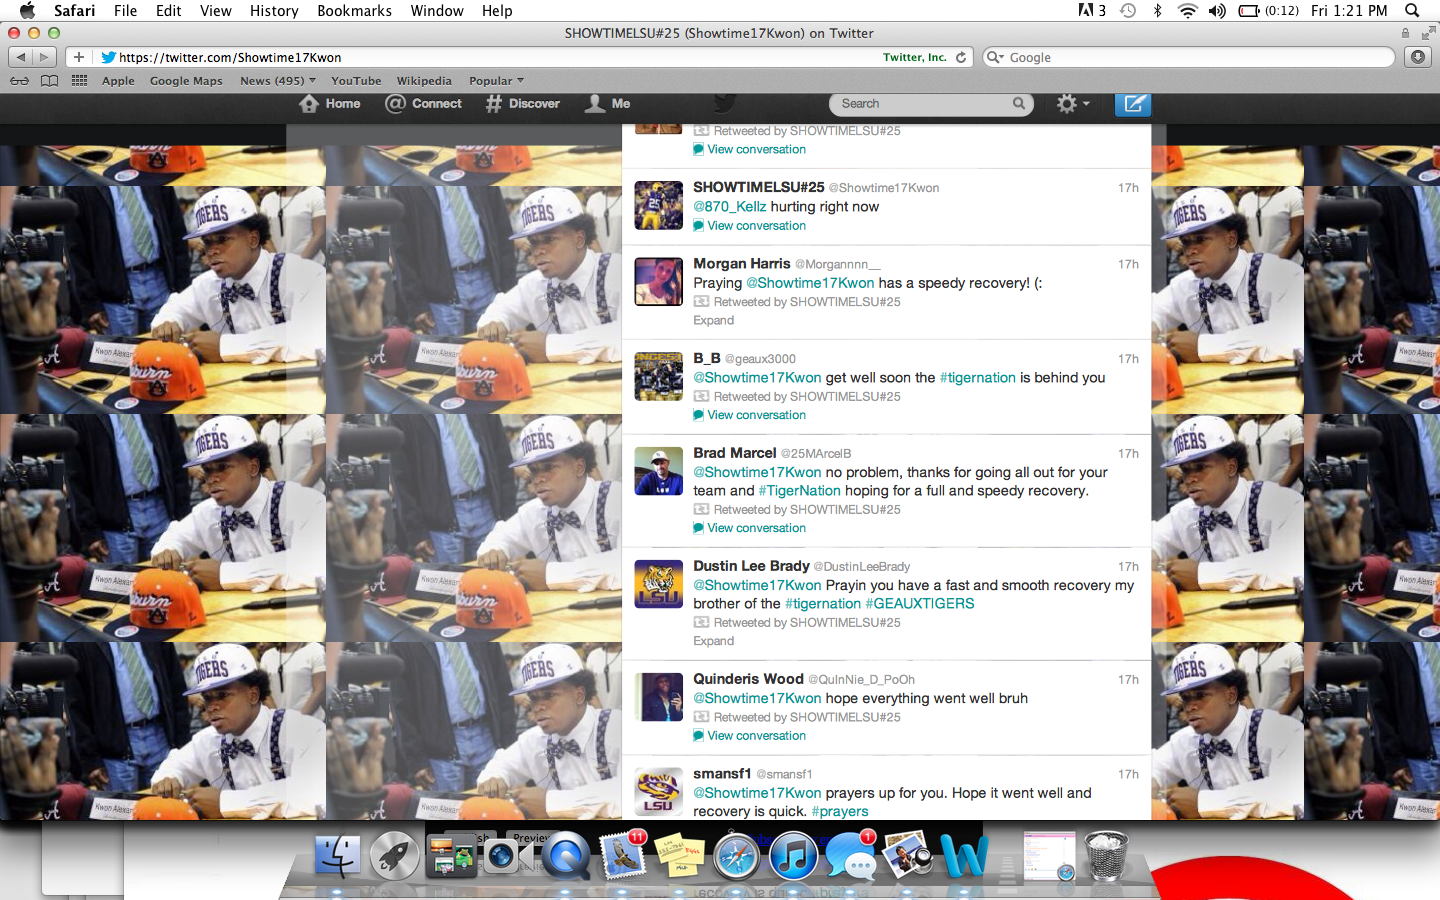Viewport: 1440px width, 900px height.
Task: View conversation under @870_Kellz tweet
Action: tap(750, 226)
